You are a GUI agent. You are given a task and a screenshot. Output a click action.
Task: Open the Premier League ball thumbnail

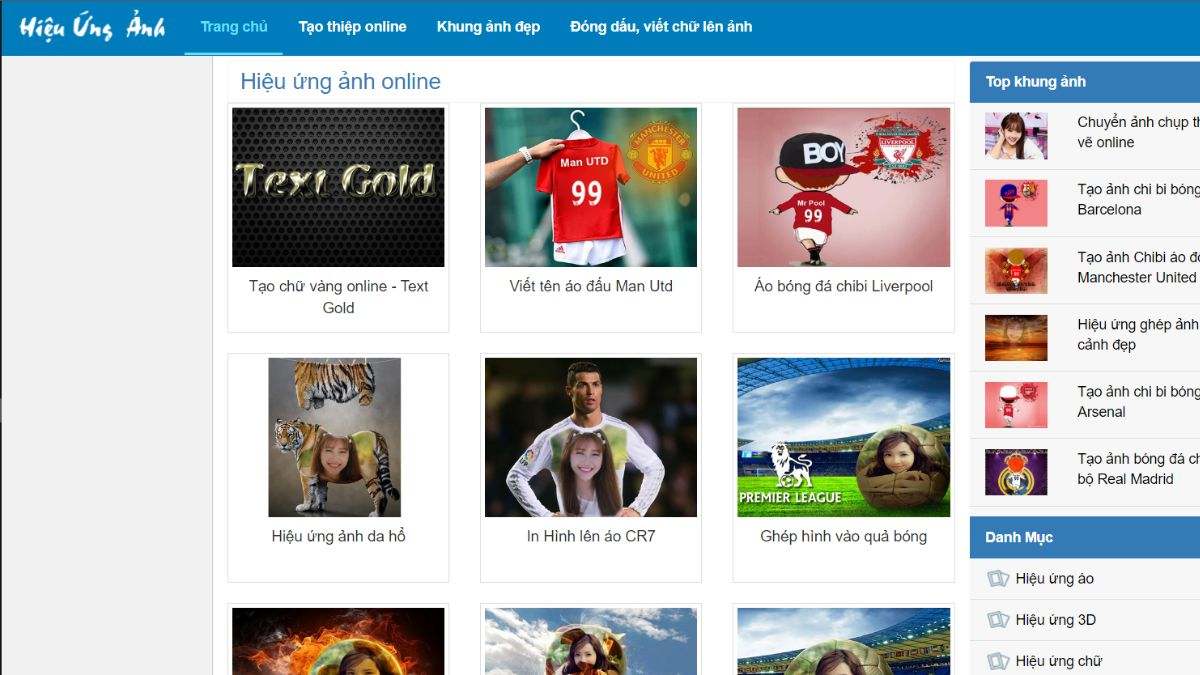coord(843,437)
